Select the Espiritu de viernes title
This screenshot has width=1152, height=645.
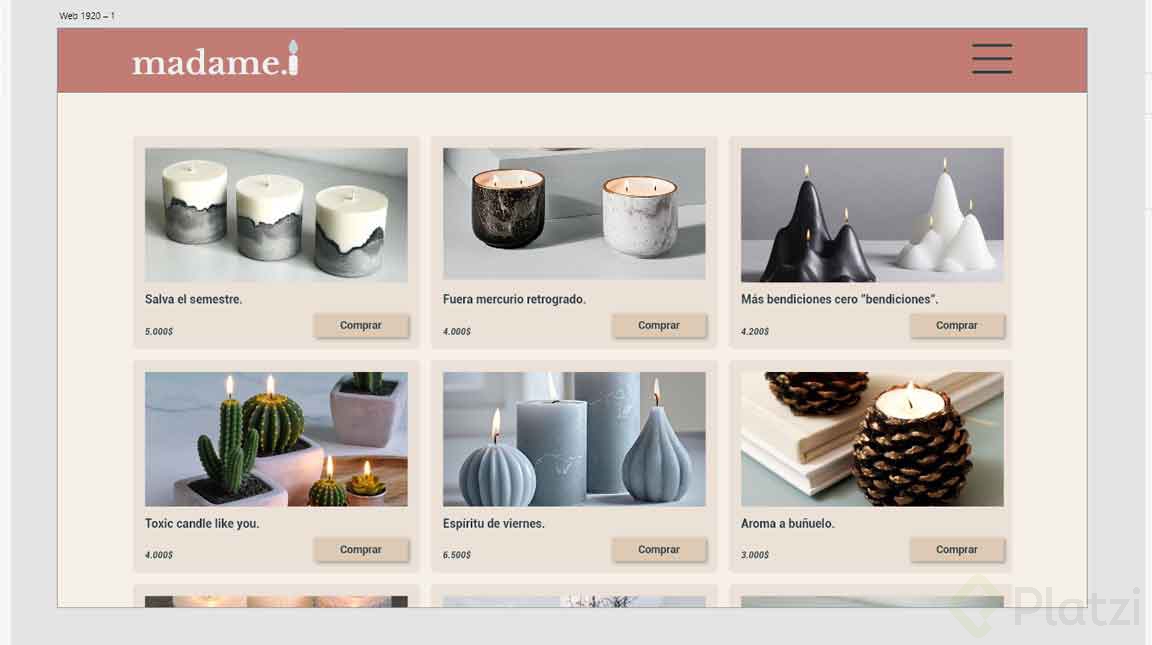point(494,523)
